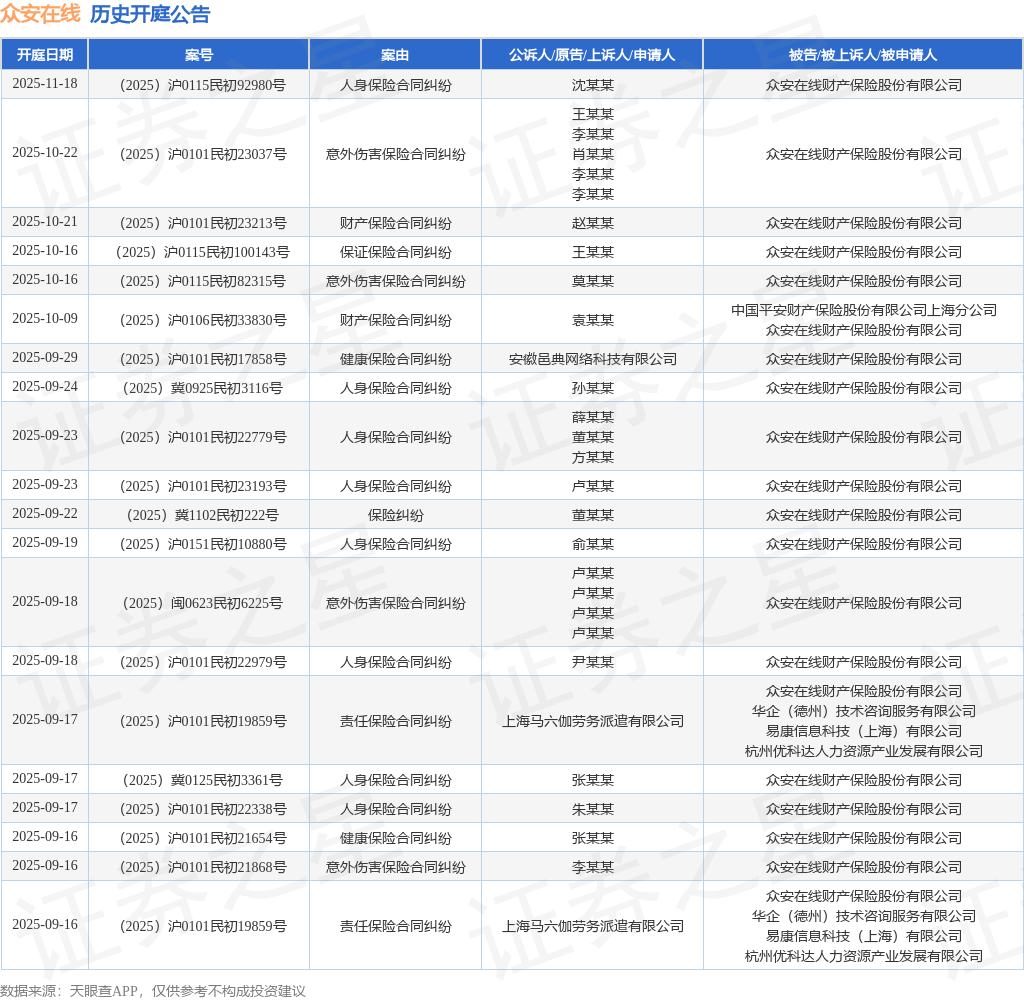Select case number 沪0115民初100143号
This screenshot has height=1000, width=1024.
pos(202,252)
